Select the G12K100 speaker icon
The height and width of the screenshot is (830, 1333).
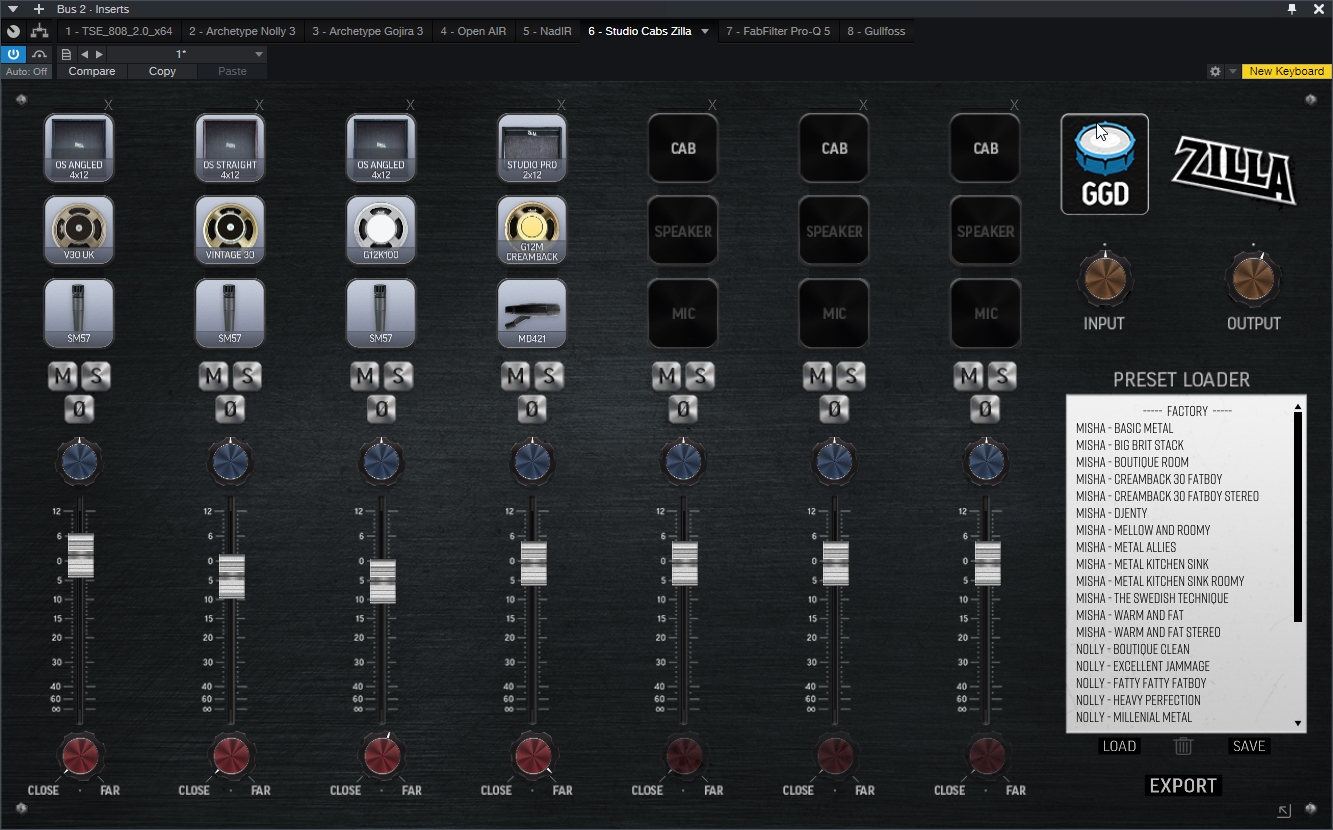coord(381,230)
